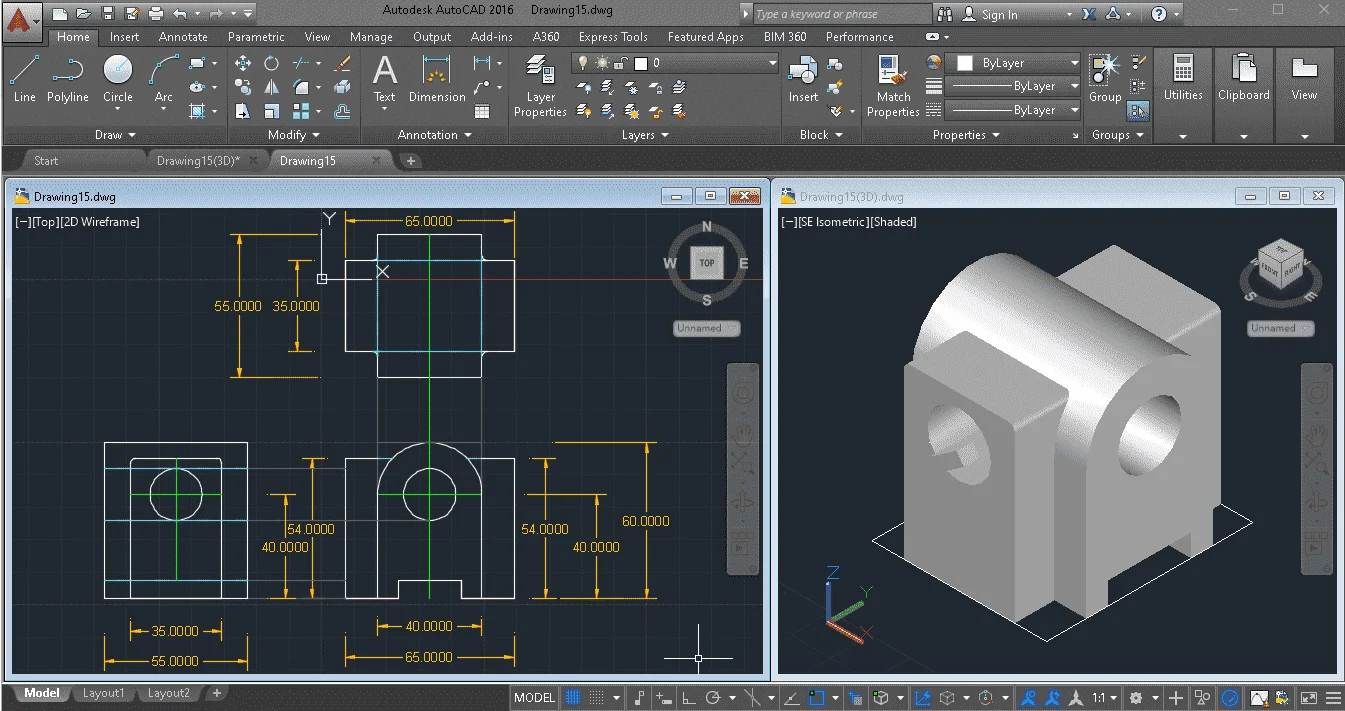This screenshot has width=1345, height=711.
Task: Click the Save icon in quick access toolbar
Action: (x=108, y=14)
